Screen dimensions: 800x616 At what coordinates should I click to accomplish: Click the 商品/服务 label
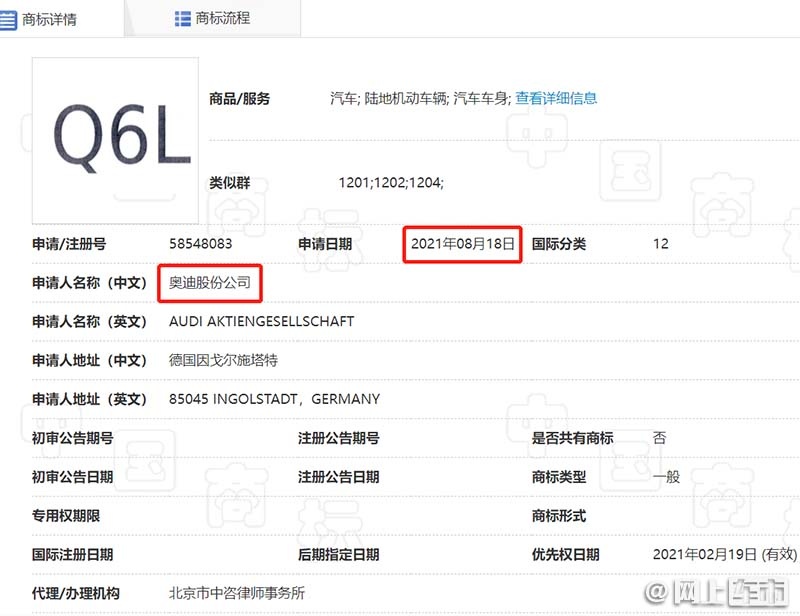pos(240,98)
